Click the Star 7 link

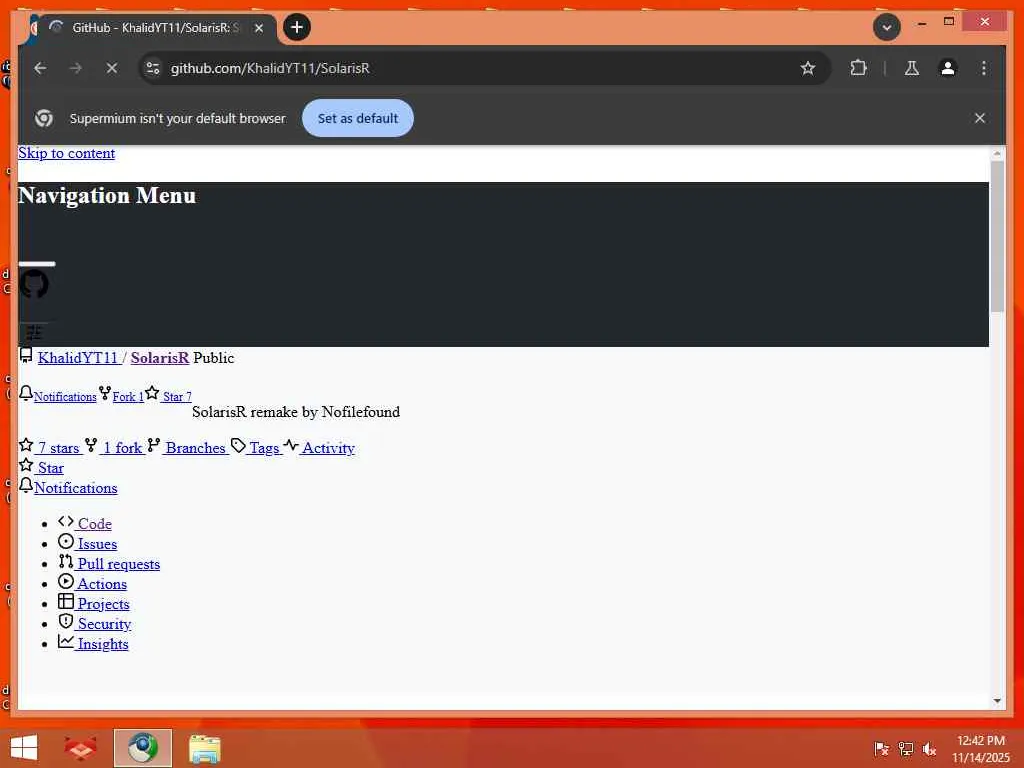click(x=177, y=396)
